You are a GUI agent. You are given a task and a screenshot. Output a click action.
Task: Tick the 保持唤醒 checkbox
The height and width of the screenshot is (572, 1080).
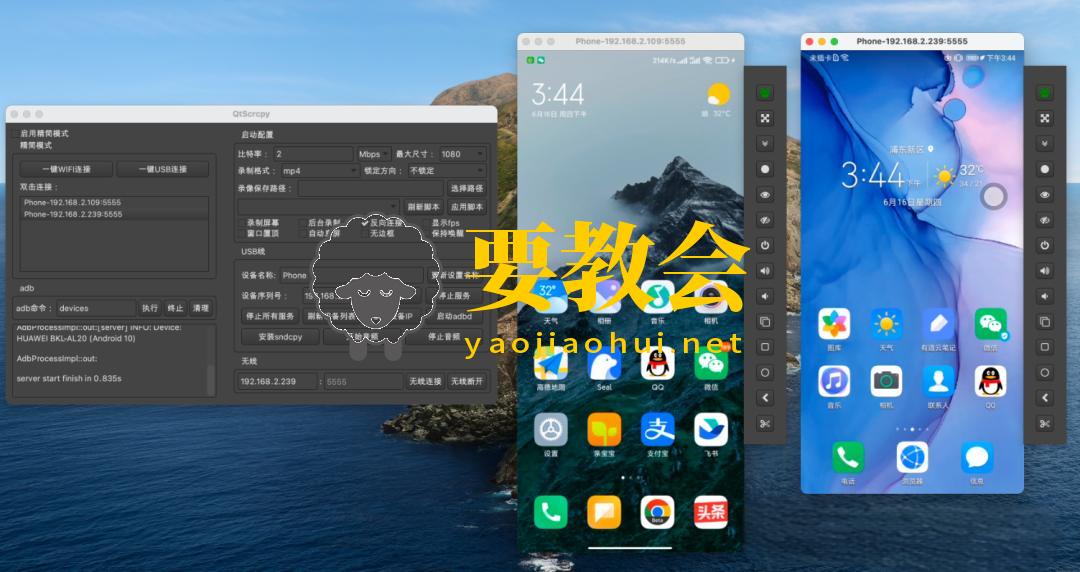point(427,234)
